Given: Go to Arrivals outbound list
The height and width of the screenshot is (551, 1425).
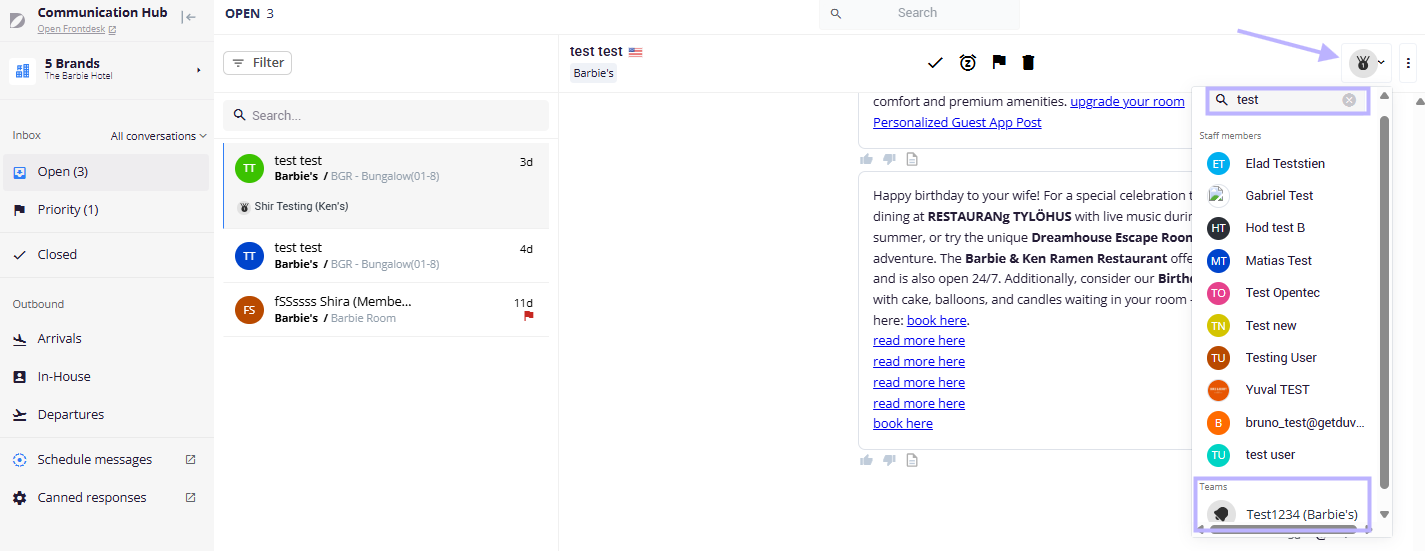Looking at the screenshot, I should [106, 339].
